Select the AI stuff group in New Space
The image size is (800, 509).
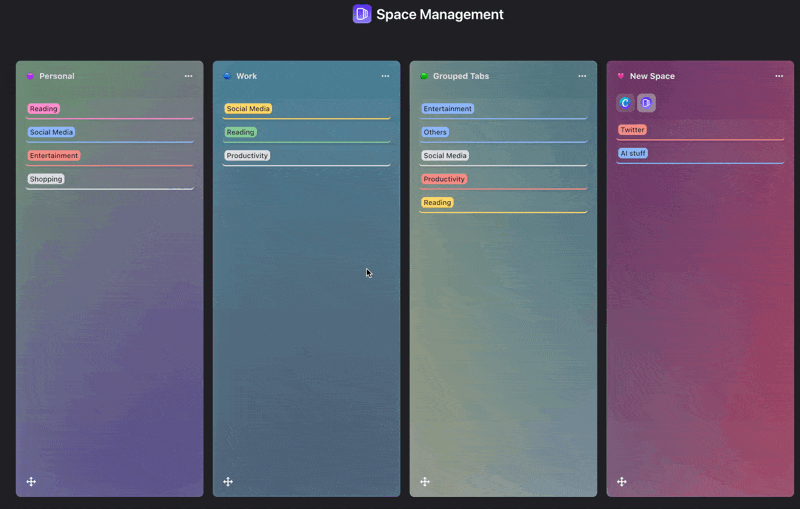[x=633, y=154]
